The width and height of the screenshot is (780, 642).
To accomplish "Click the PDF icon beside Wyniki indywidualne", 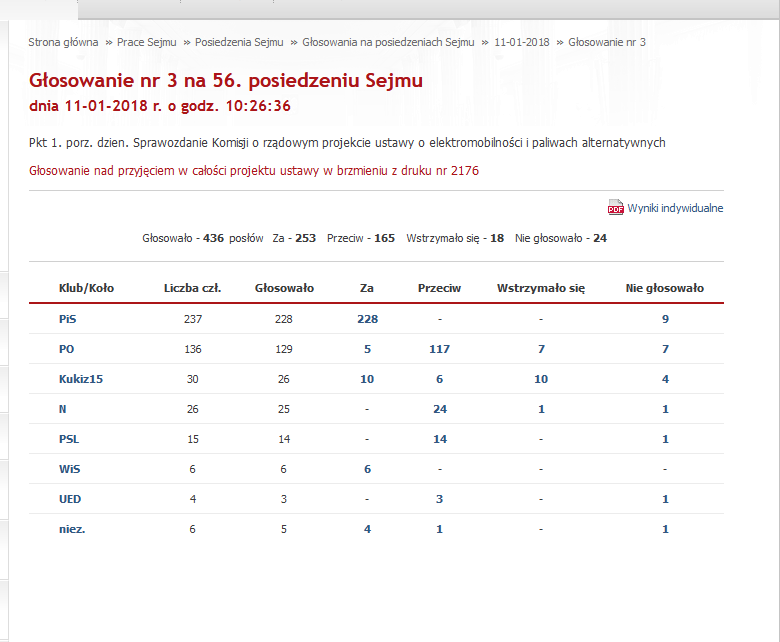I will [x=615, y=208].
